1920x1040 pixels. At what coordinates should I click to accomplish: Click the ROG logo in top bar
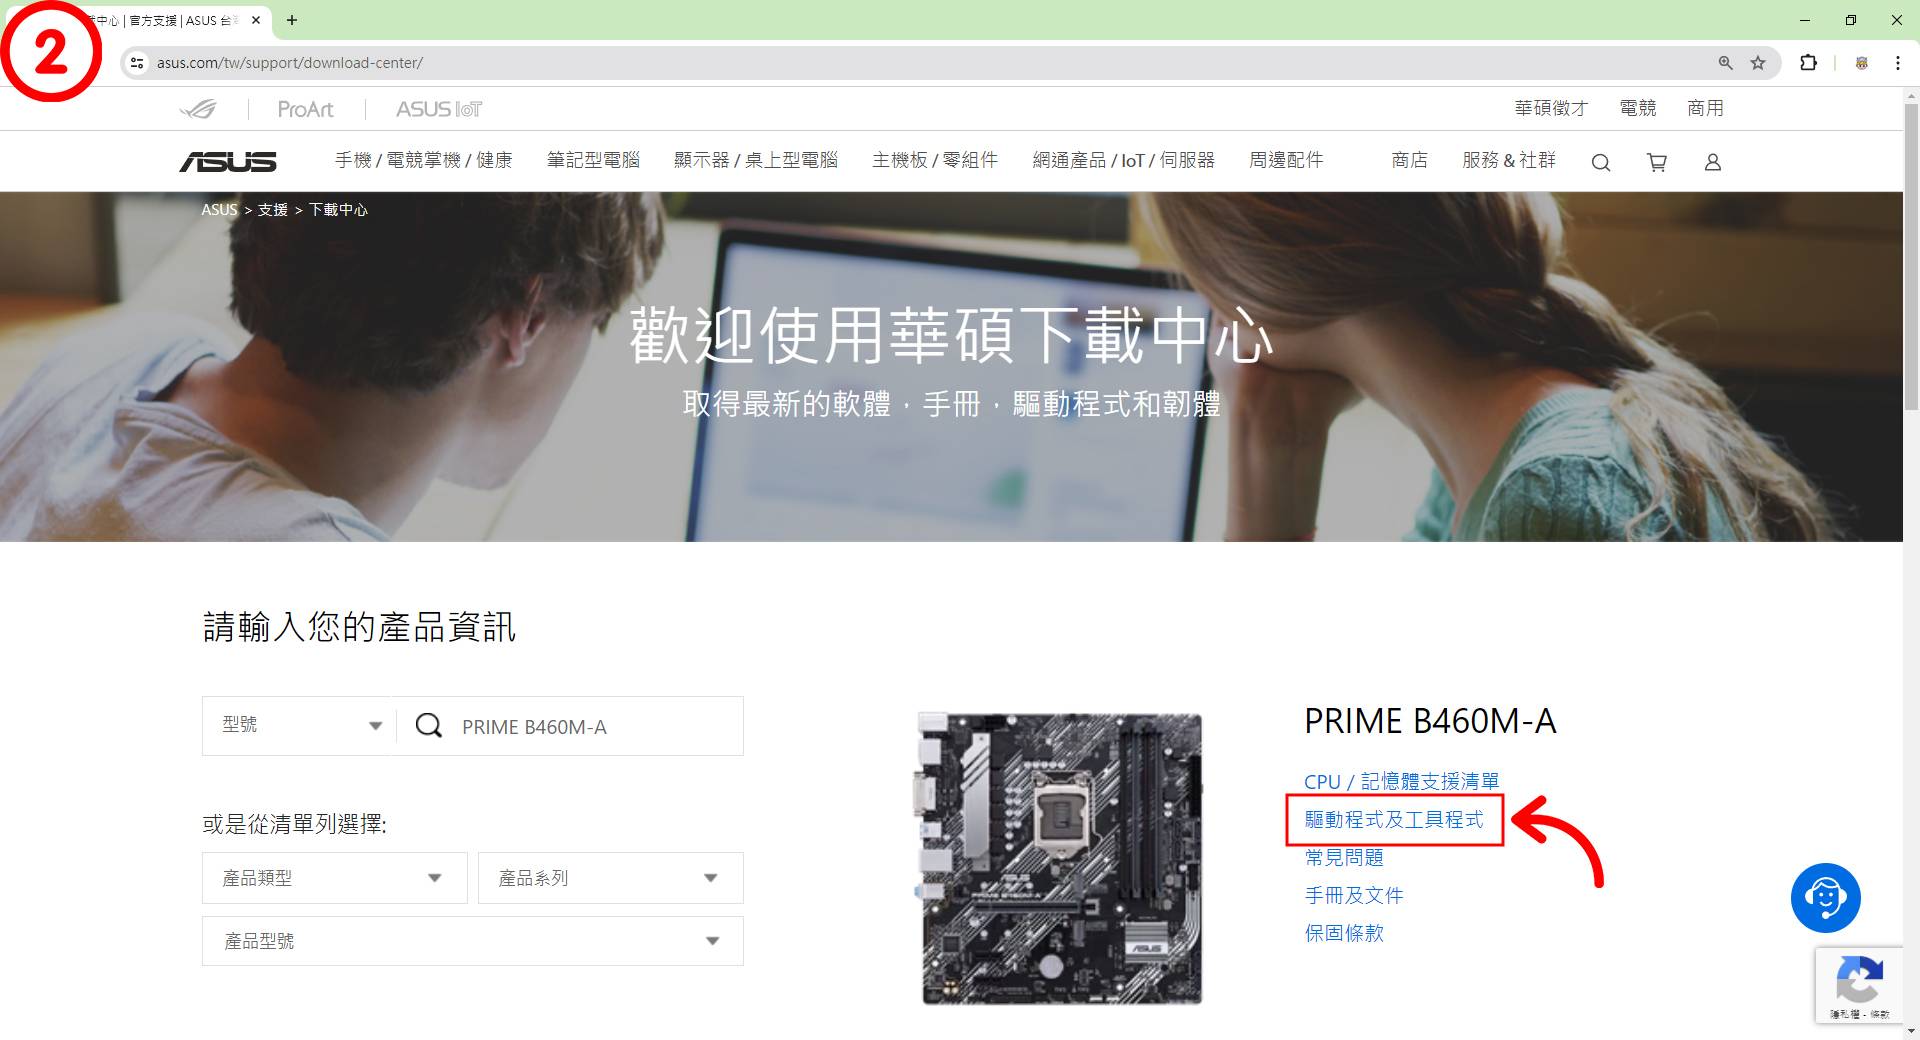(198, 109)
